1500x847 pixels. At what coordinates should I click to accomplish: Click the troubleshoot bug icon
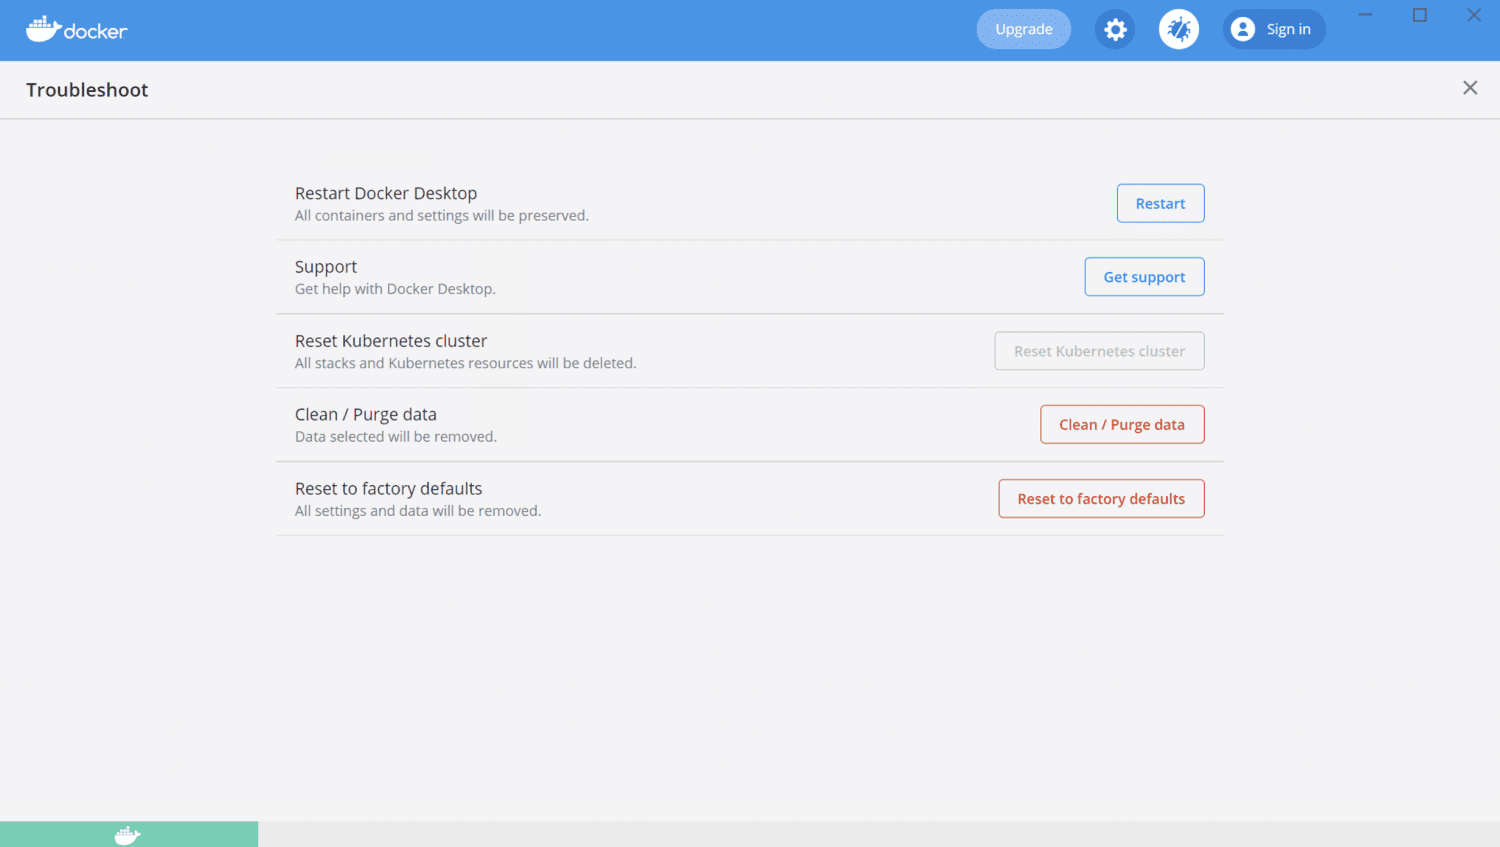pos(1179,30)
